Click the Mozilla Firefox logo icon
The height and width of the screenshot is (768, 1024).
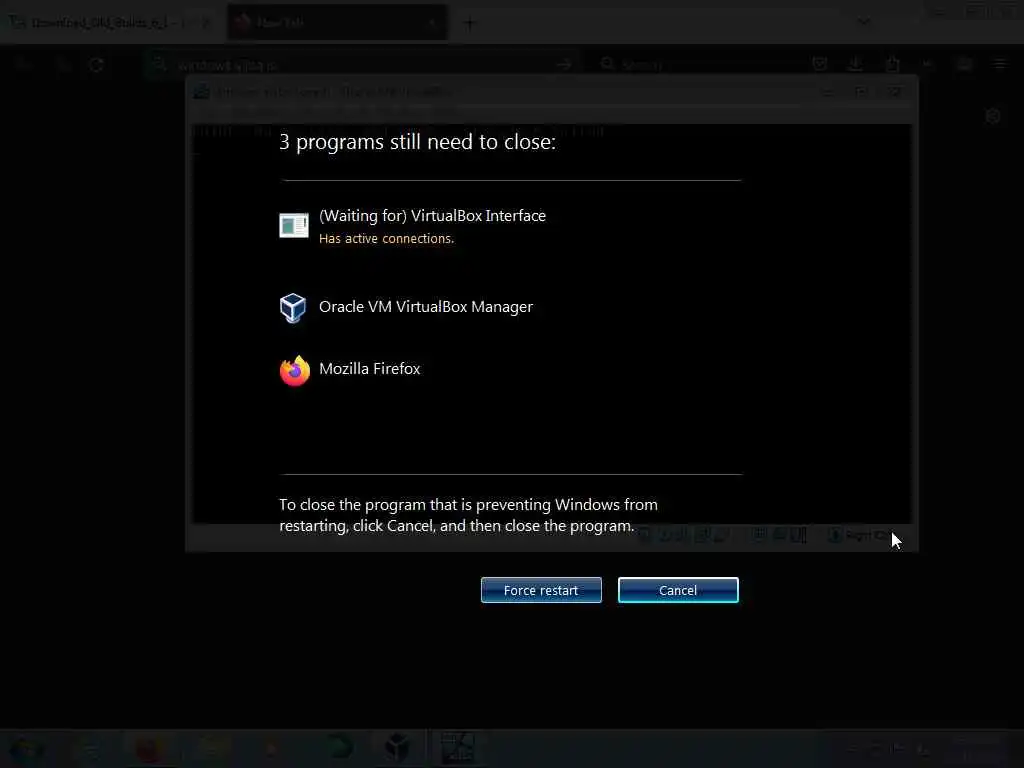click(x=295, y=370)
